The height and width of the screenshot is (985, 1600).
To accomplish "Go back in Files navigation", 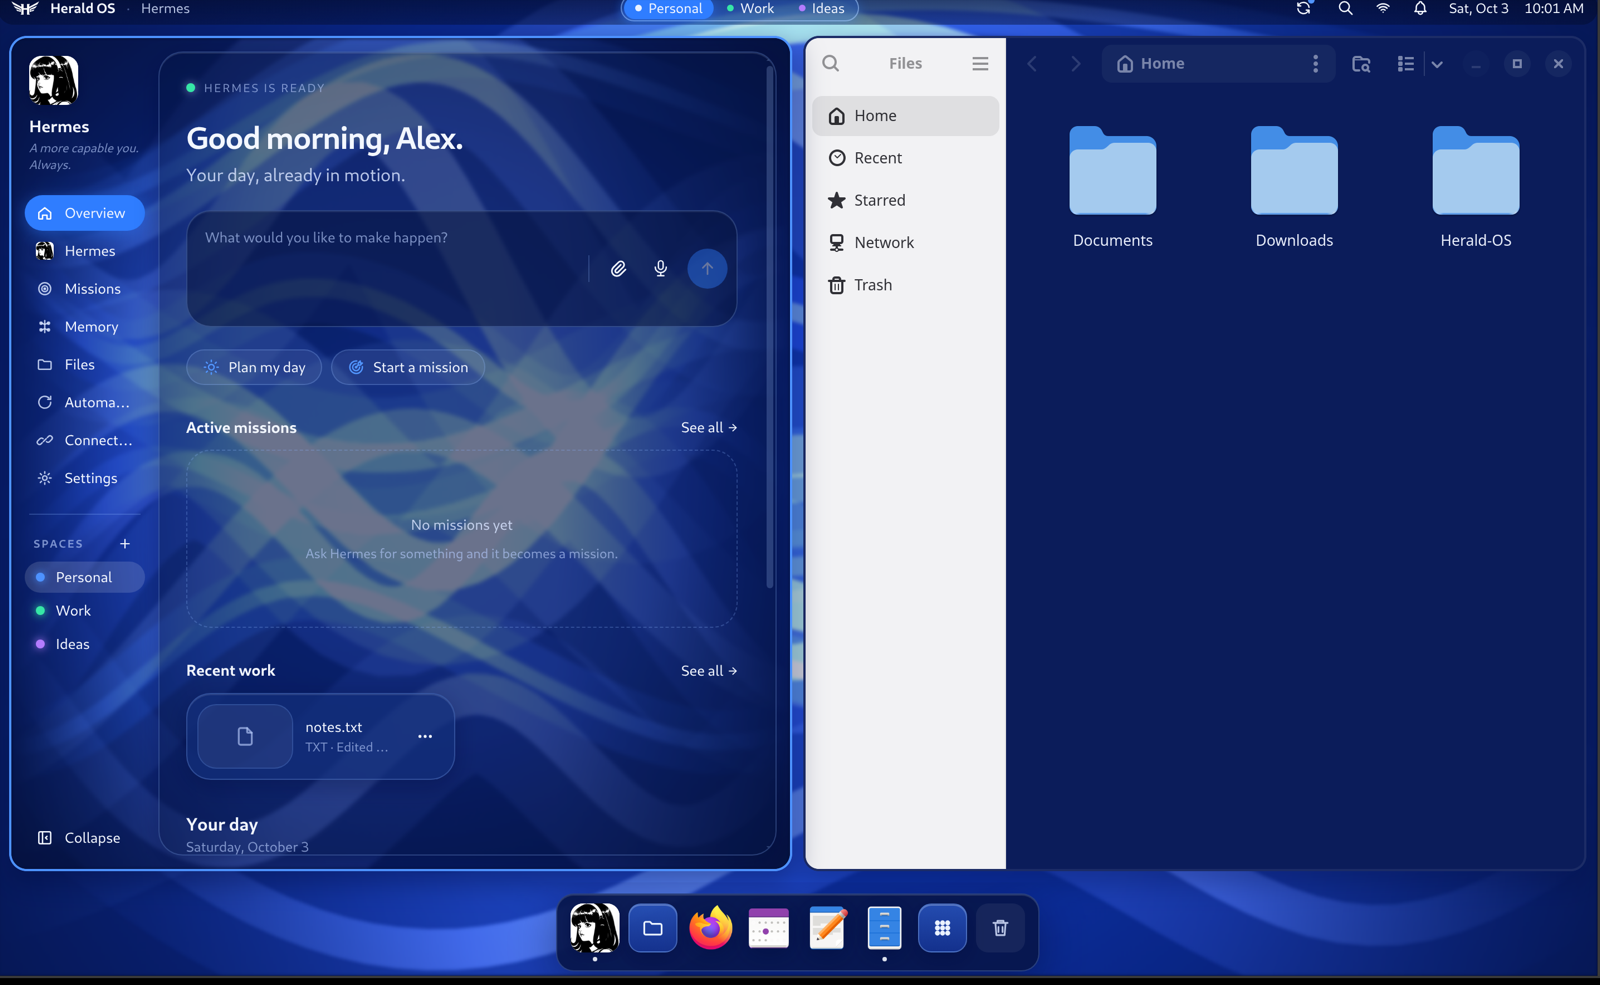I will (x=1033, y=64).
